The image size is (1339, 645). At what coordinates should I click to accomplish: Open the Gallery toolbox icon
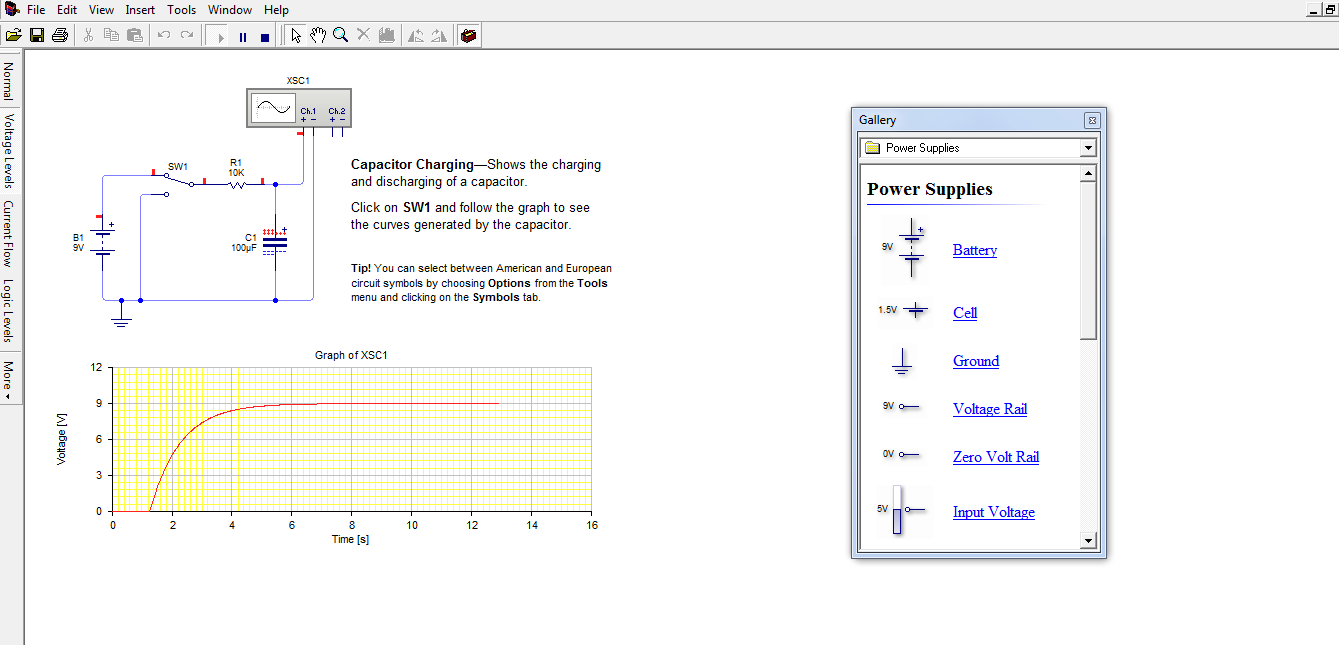click(x=468, y=35)
